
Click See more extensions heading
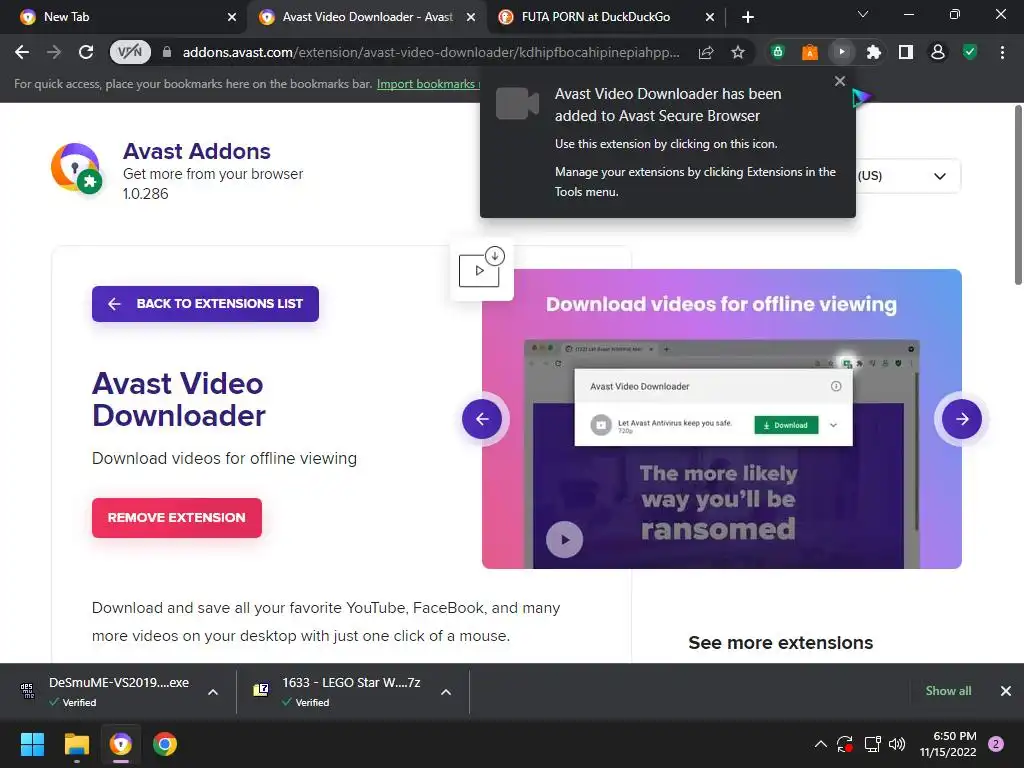780,643
